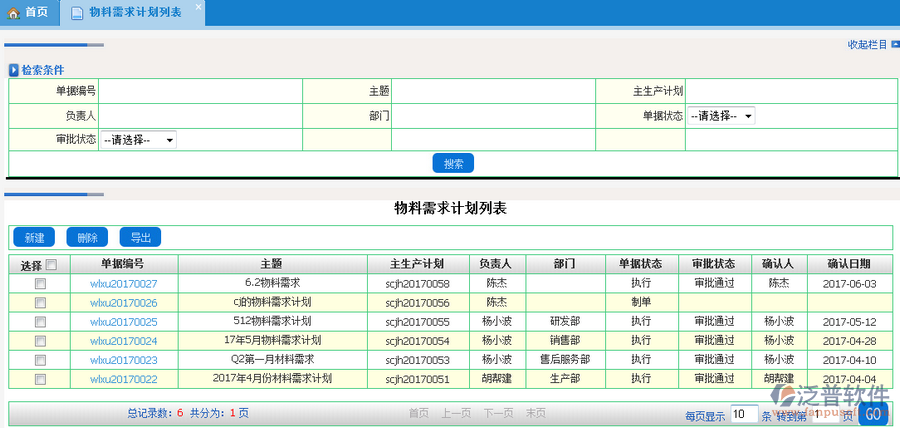Collapse the search panel via 收起栏目

(x=868, y=44)
